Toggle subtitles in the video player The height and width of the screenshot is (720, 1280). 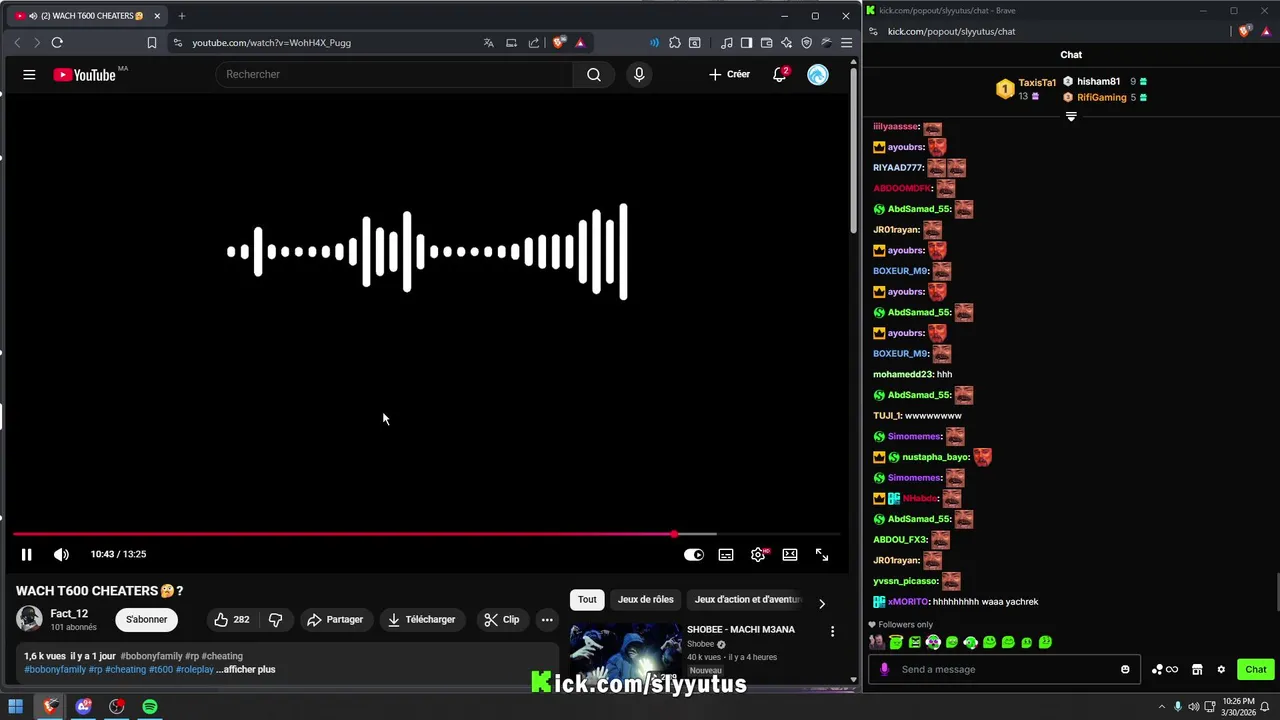click(726, 554)
